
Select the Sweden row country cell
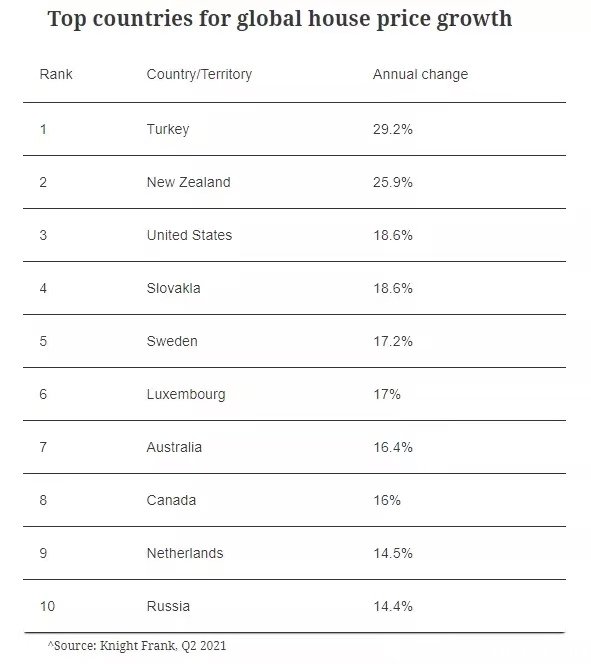172,341
